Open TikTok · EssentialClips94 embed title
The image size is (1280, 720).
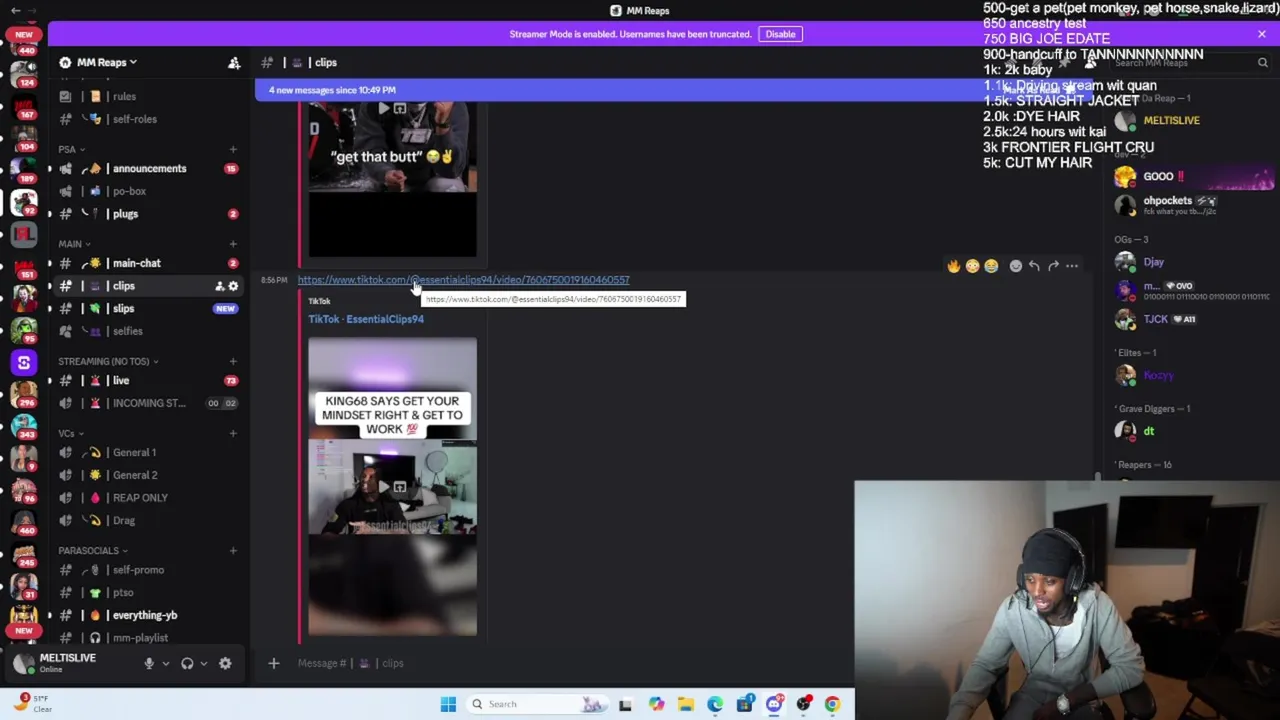tap(366, 319)
